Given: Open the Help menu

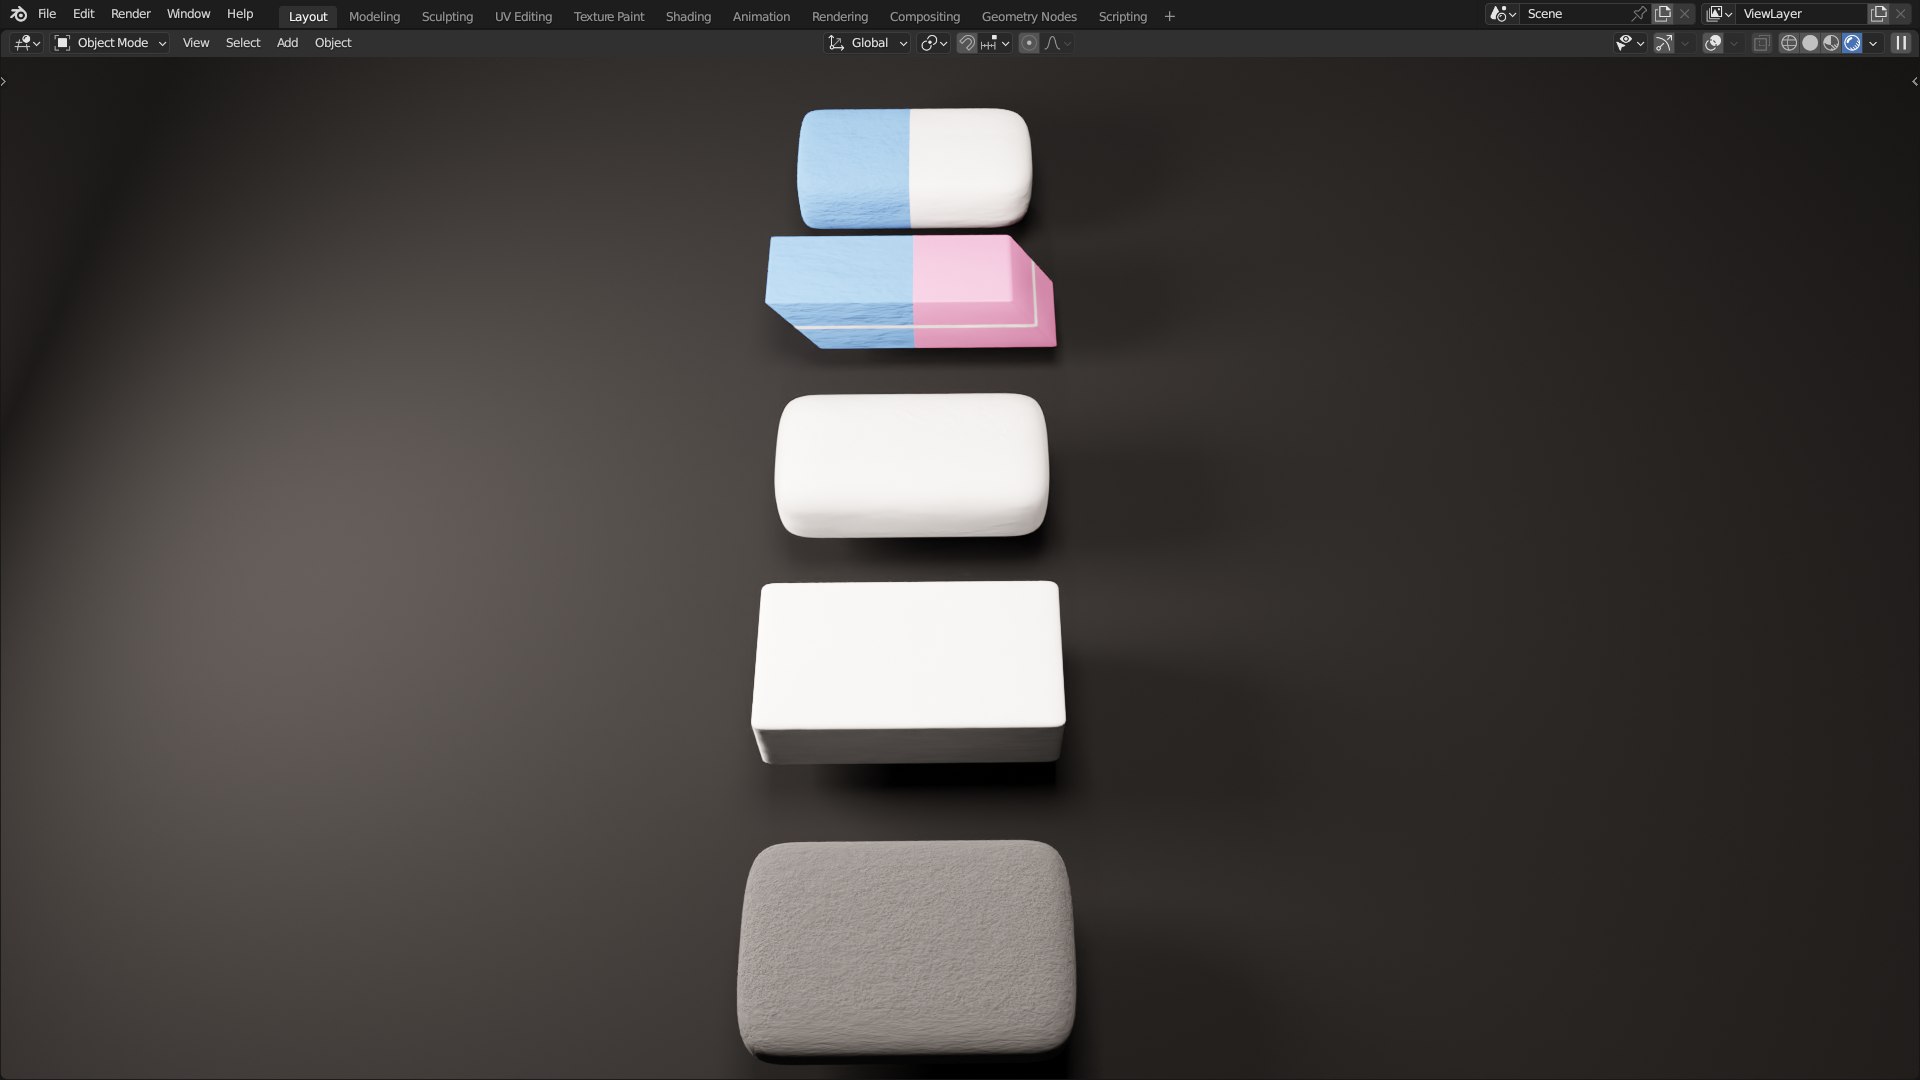Looking at the screenshot, I should pos(240,14).
